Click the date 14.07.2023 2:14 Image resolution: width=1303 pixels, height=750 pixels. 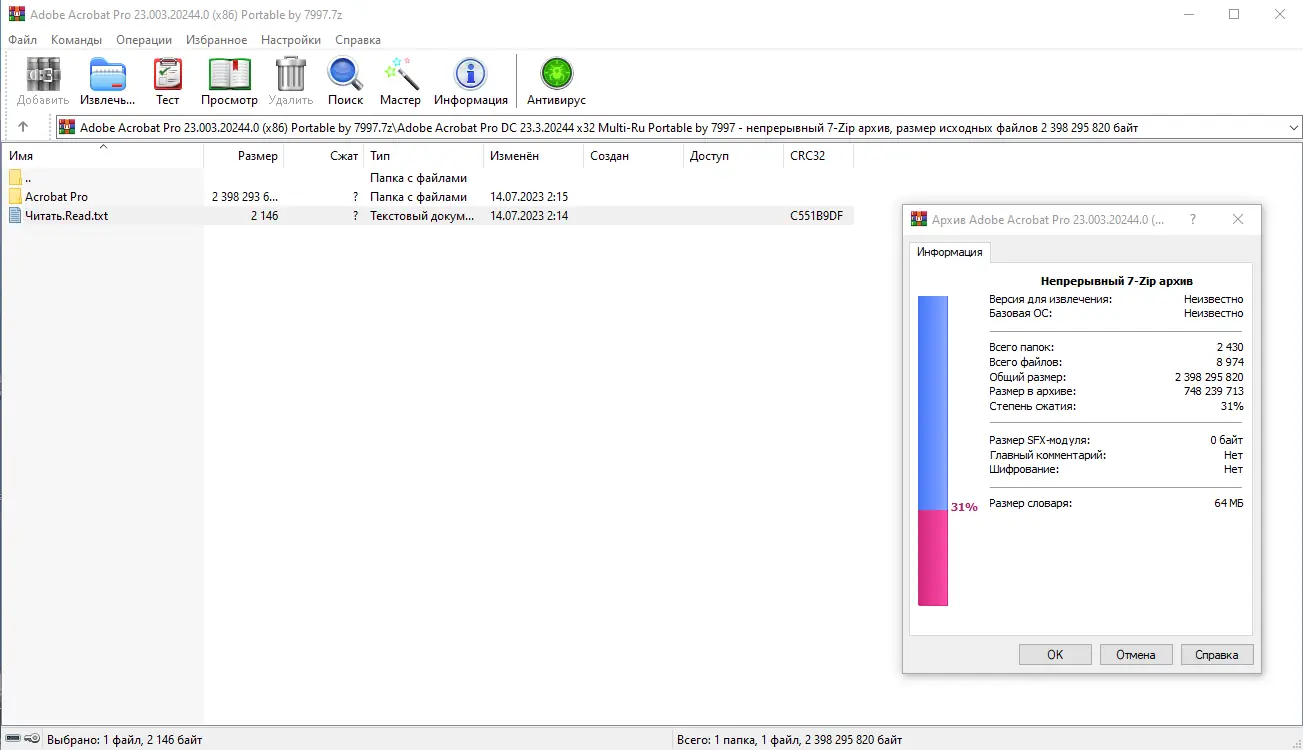529,215
